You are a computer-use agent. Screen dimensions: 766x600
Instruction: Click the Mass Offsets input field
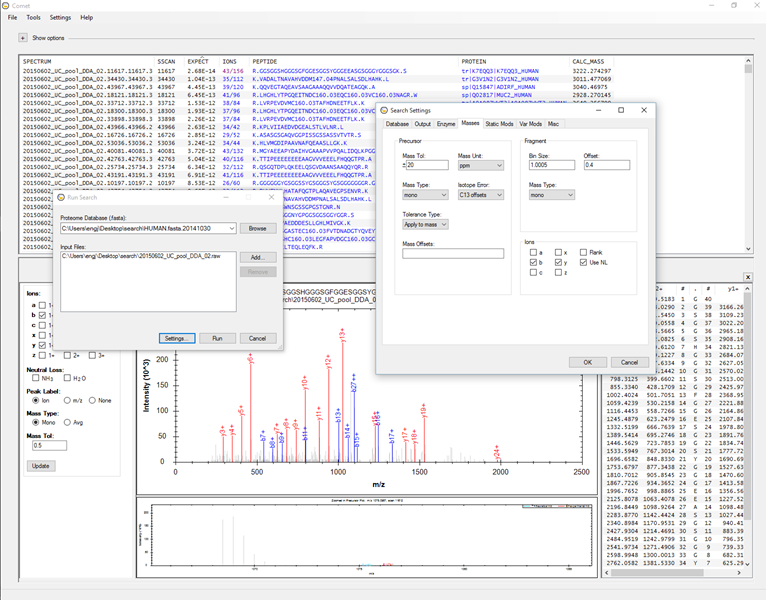pyautogui.click(x=452, y=254)
